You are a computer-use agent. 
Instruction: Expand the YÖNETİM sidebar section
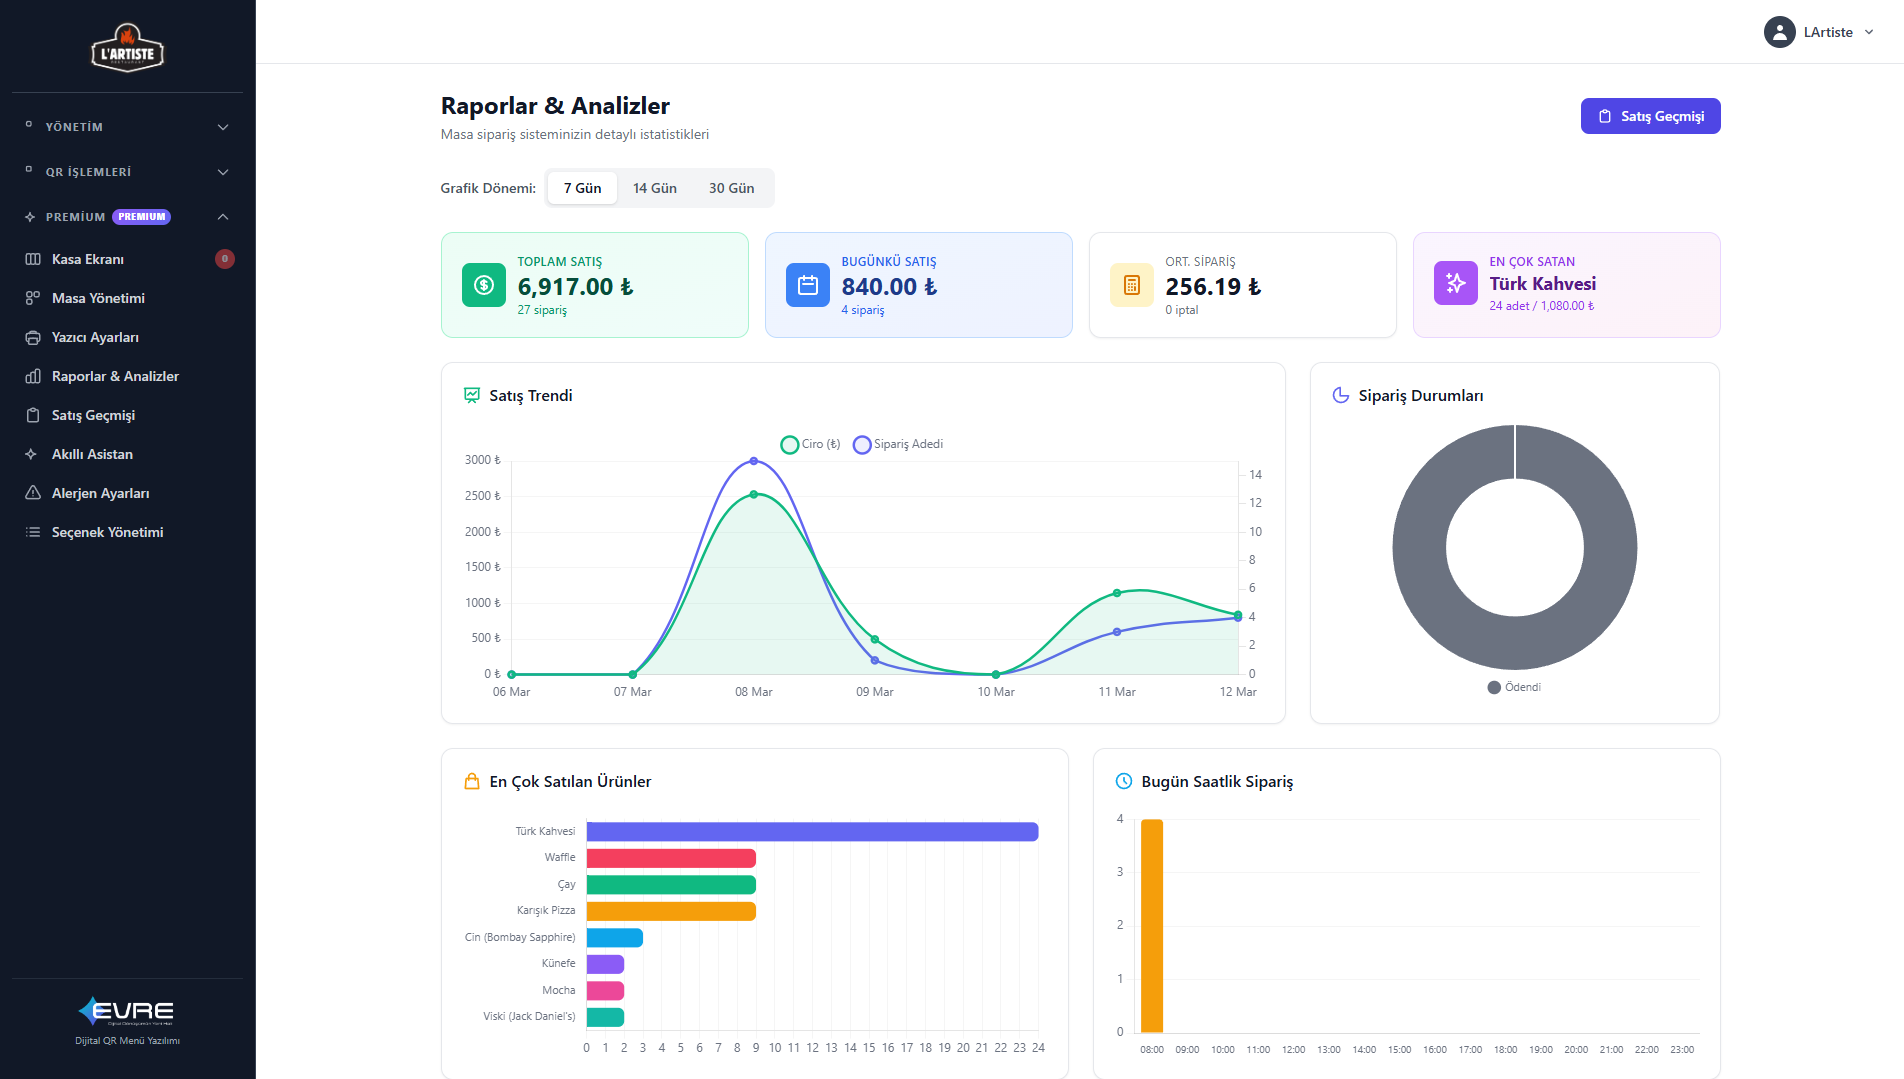click(x=127, y=127)
